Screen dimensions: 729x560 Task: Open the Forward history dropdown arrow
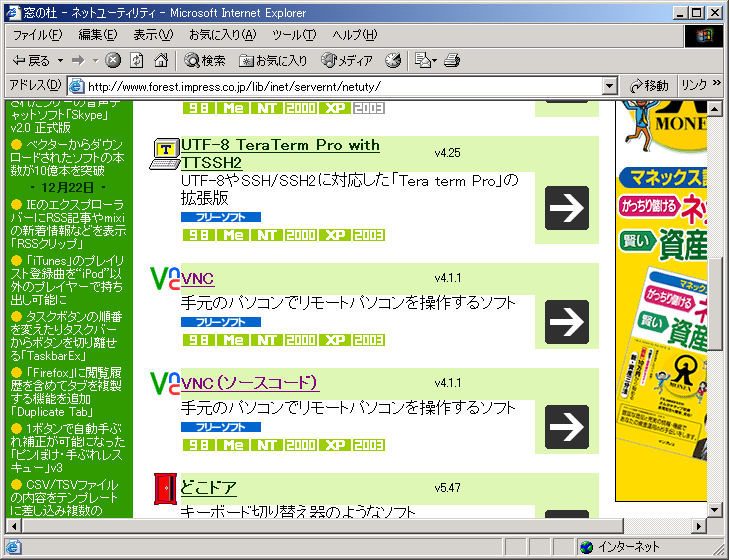95,60
